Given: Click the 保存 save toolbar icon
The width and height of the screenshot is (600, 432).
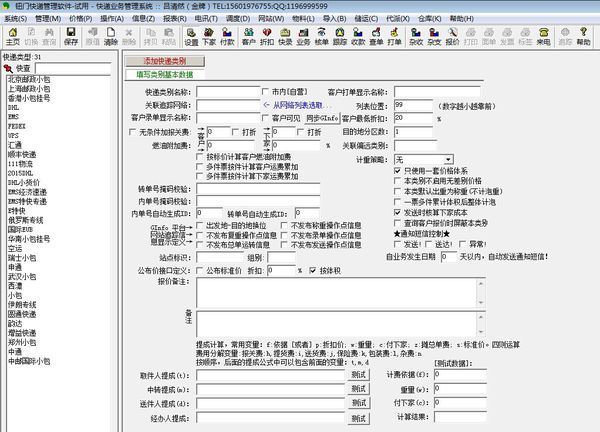Looking at the screenshot, I should pos(70,37).
